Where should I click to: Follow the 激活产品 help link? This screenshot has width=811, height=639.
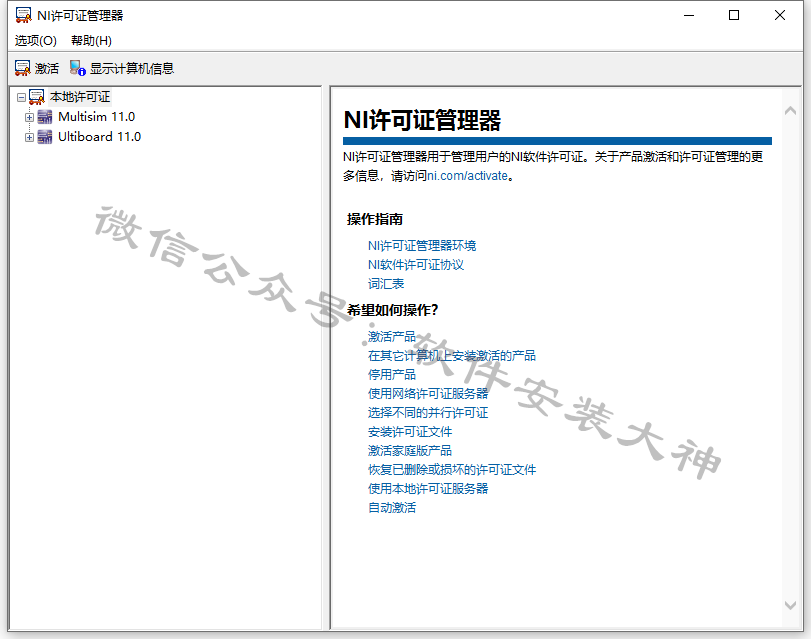392,337
